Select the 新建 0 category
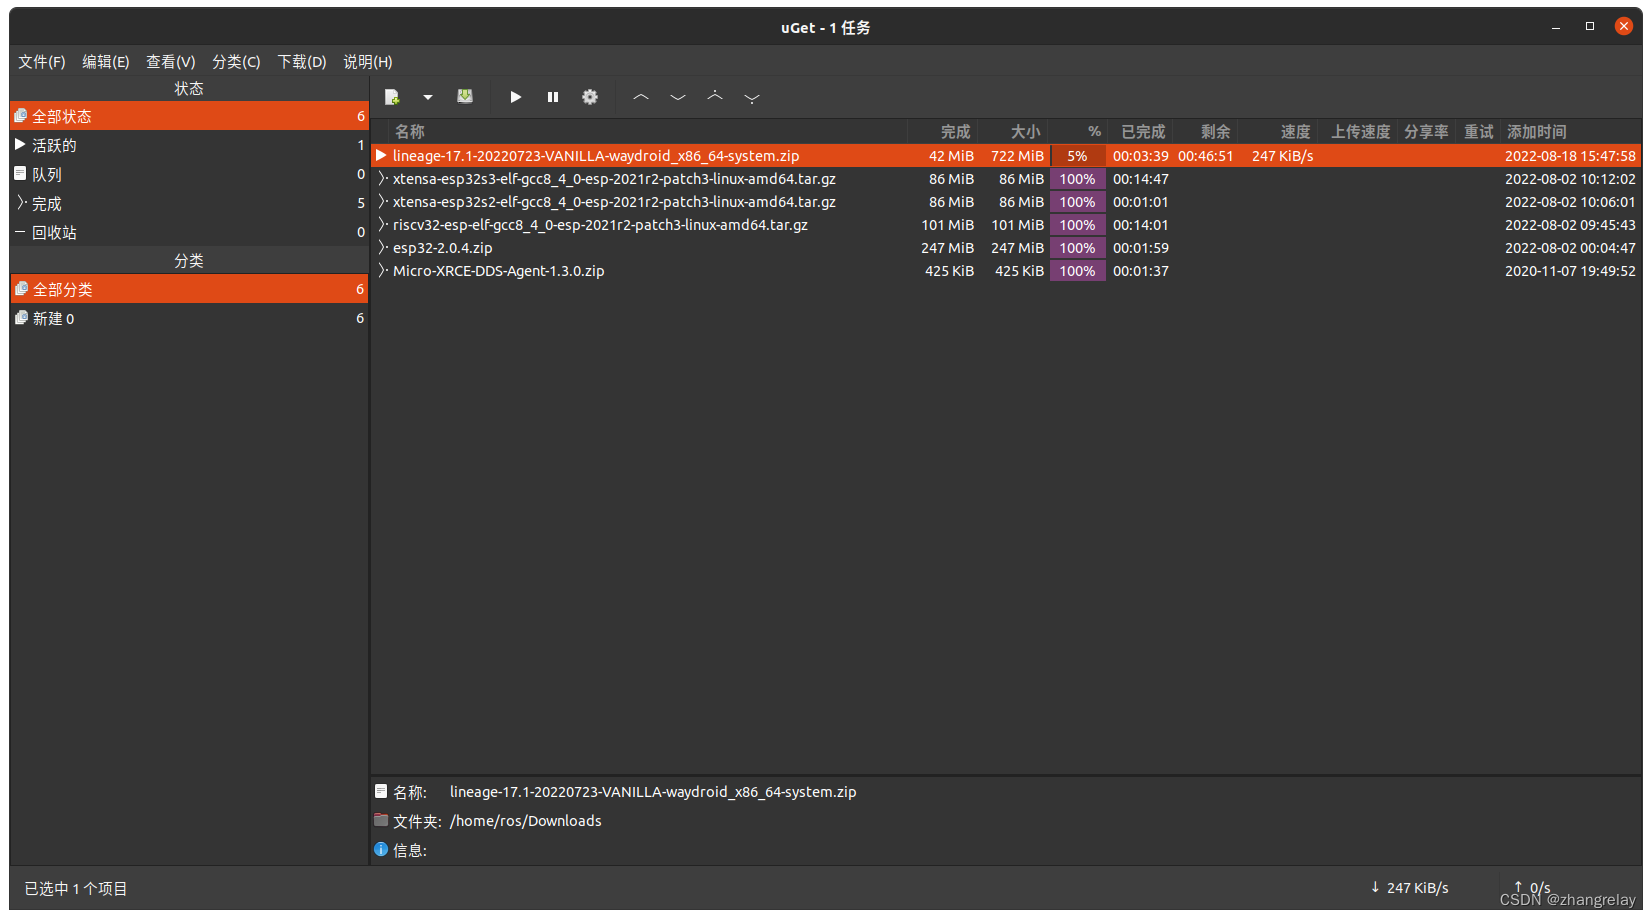This screenshot has height=919, width=1652. coord(53,317)
